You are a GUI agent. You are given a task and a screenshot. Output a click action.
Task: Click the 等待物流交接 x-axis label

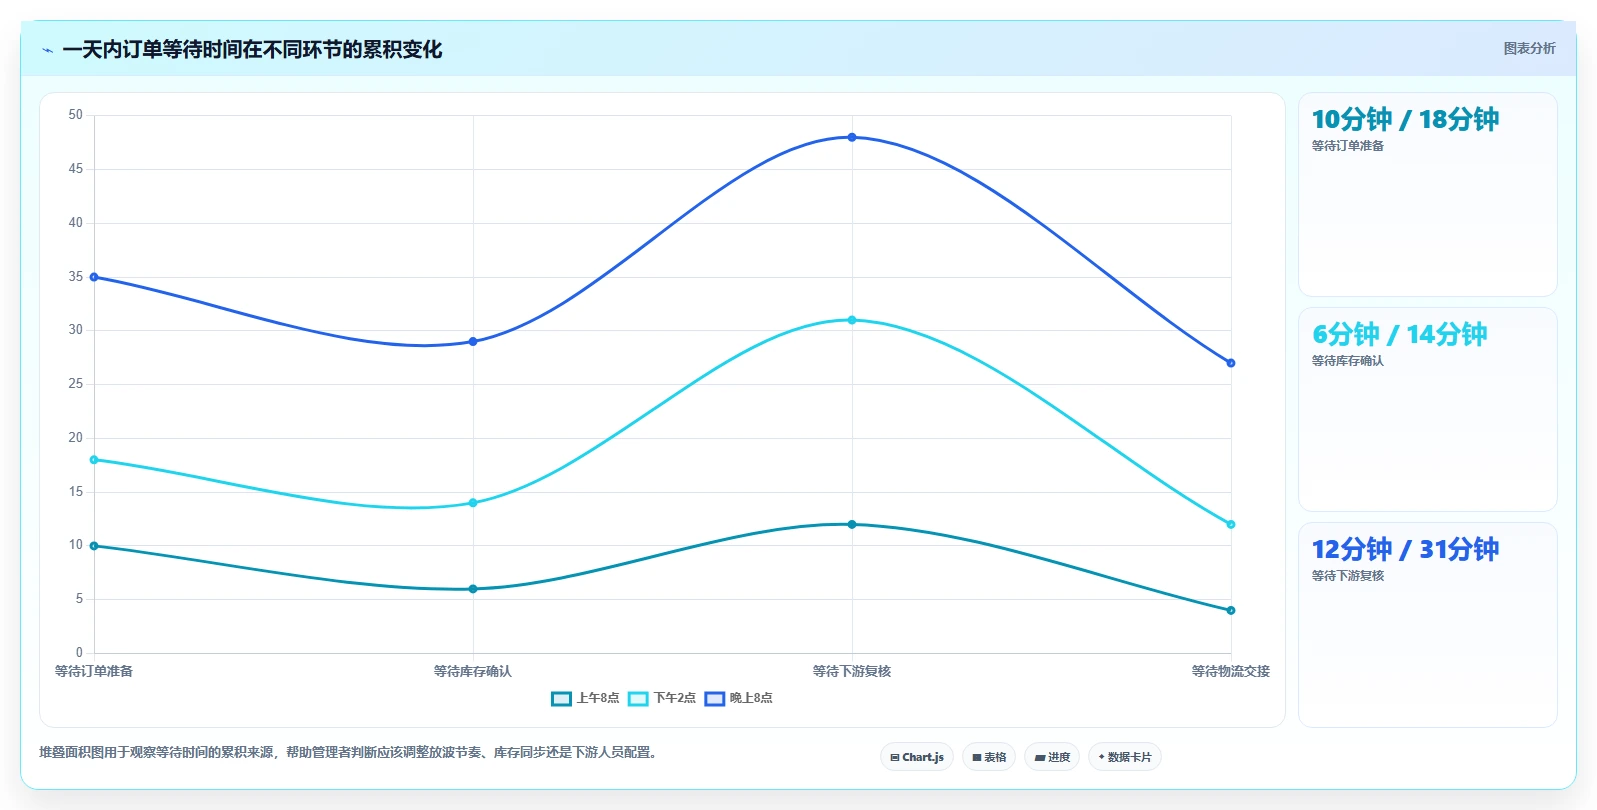(x=1231, y=671)
